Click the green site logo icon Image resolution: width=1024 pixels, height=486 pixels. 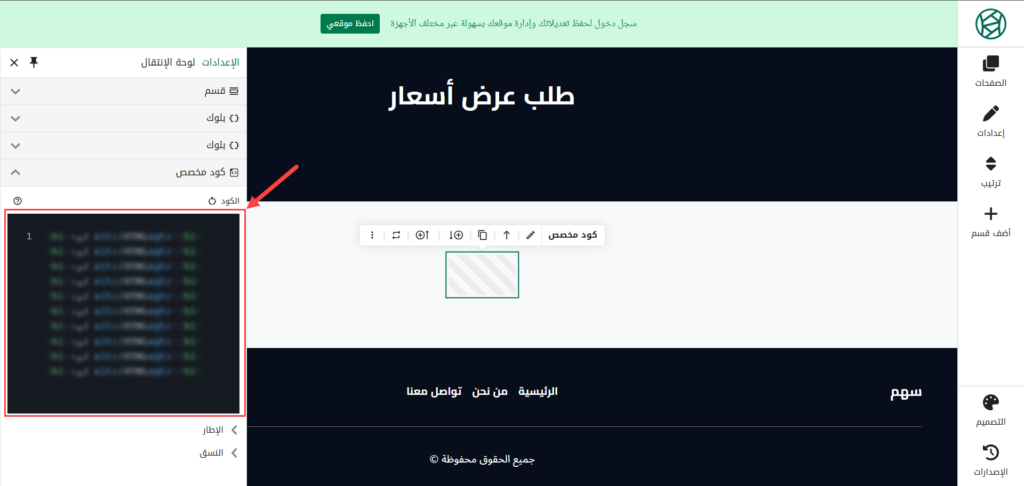pos(991,24)
